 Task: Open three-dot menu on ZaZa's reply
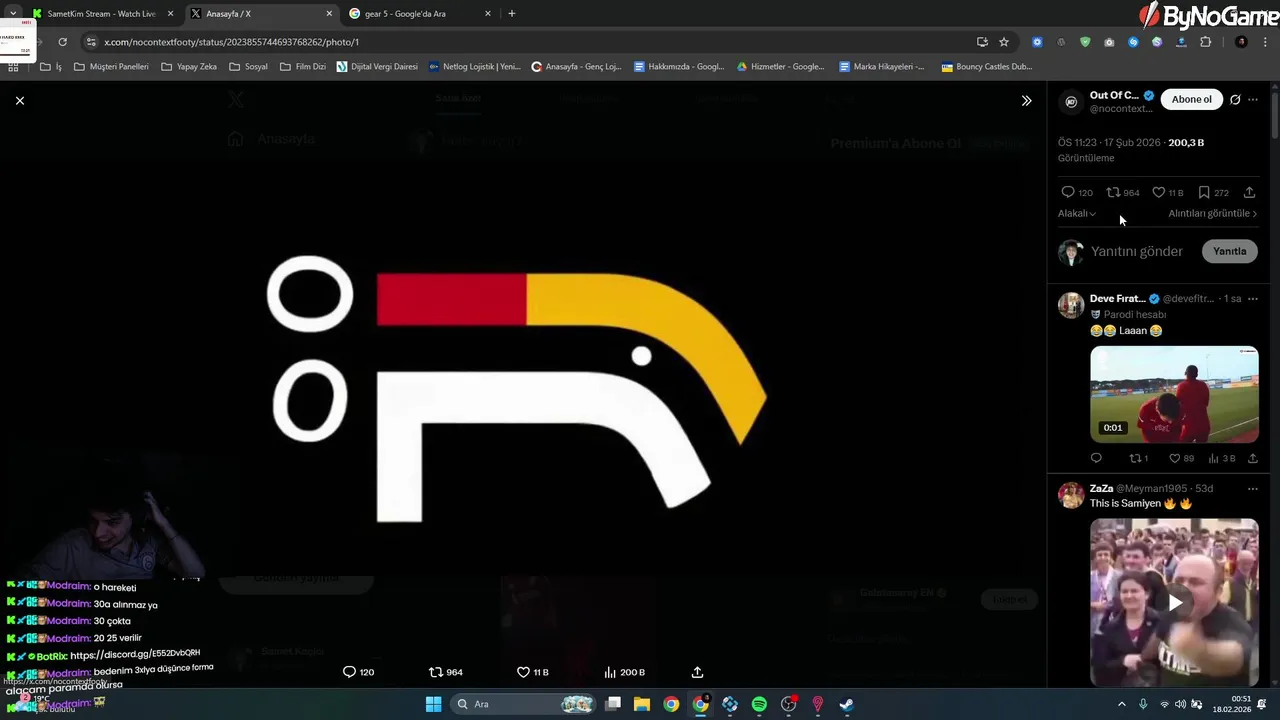coord(1253,488)
